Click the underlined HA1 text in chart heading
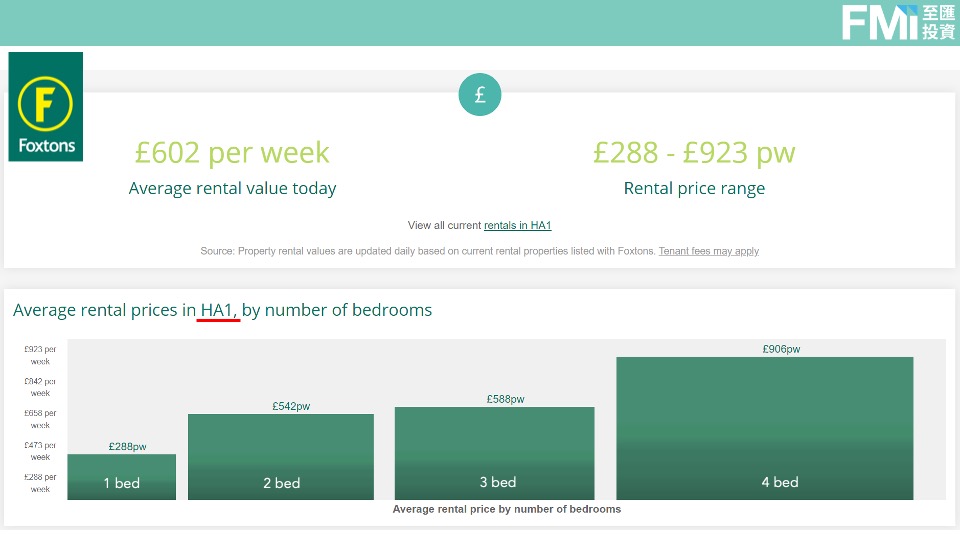Screen dimensions: 960x540 pos(219,310)
